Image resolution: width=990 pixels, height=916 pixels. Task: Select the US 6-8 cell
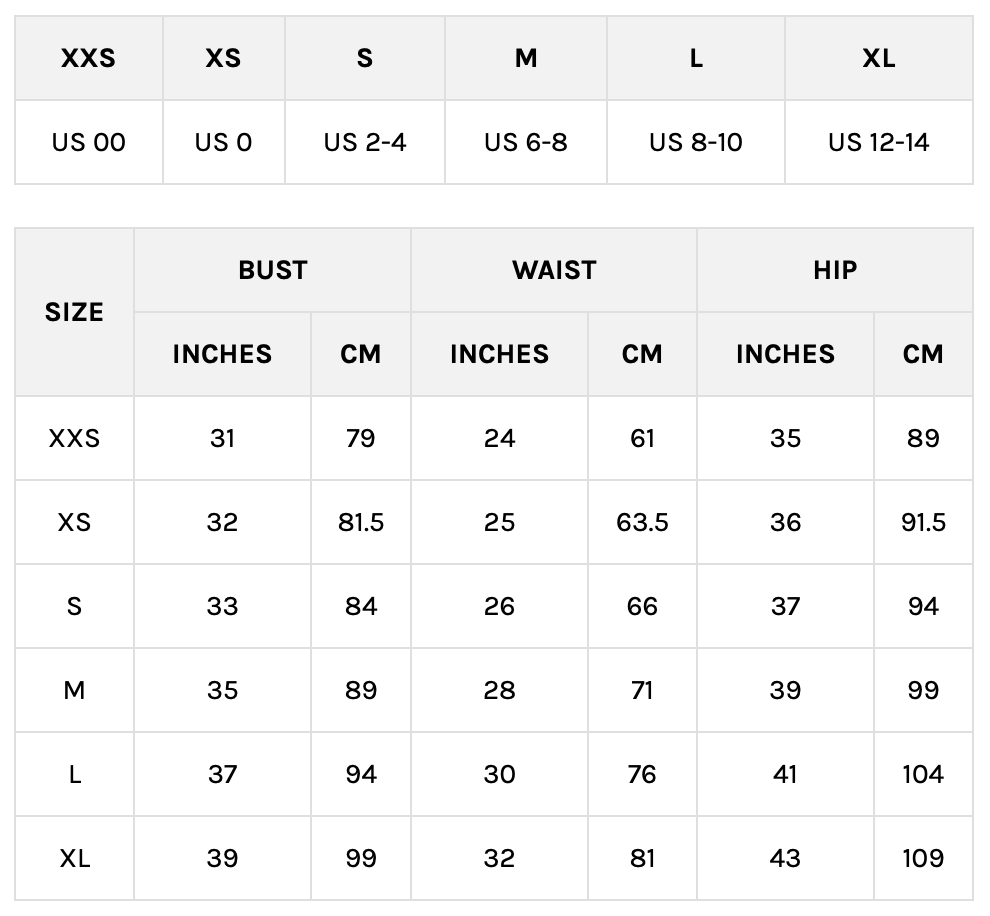(x=526, y=142)
